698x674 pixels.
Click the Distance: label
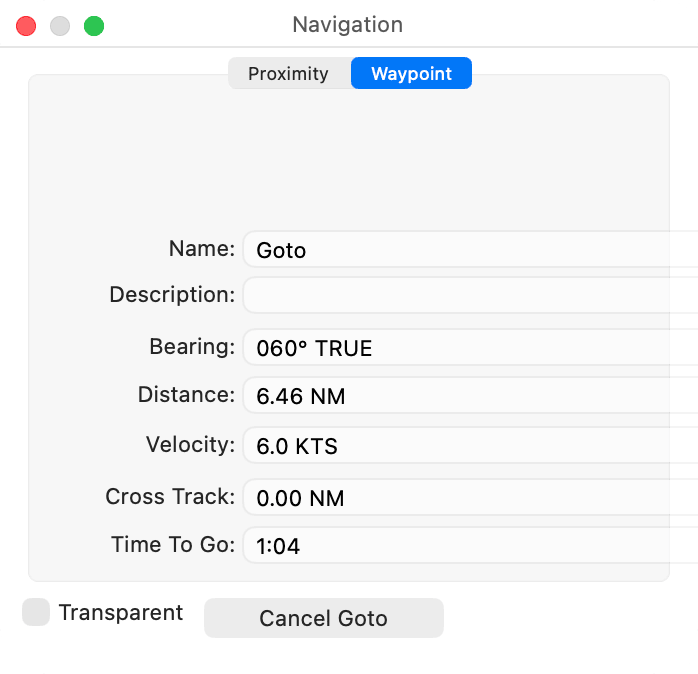coord(186,394)
